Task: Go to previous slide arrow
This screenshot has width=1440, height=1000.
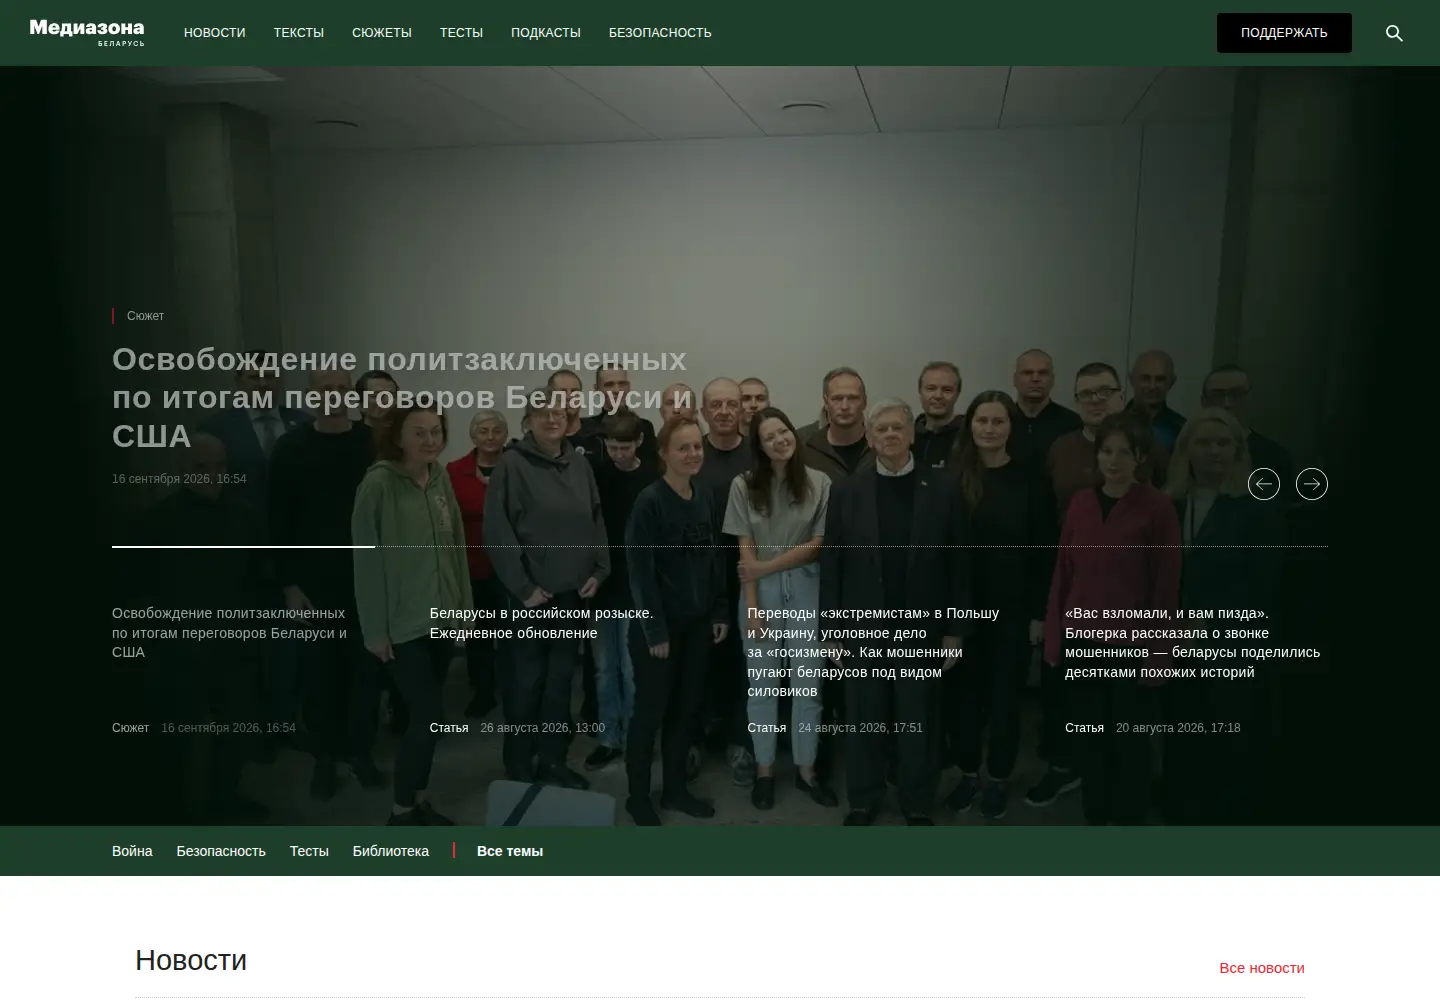Action: coord(1264,484)
